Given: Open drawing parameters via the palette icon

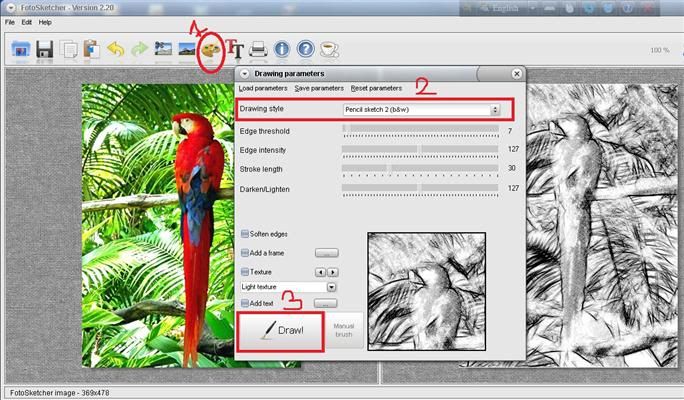Looking at the screenshot, I should click(210, 49).
